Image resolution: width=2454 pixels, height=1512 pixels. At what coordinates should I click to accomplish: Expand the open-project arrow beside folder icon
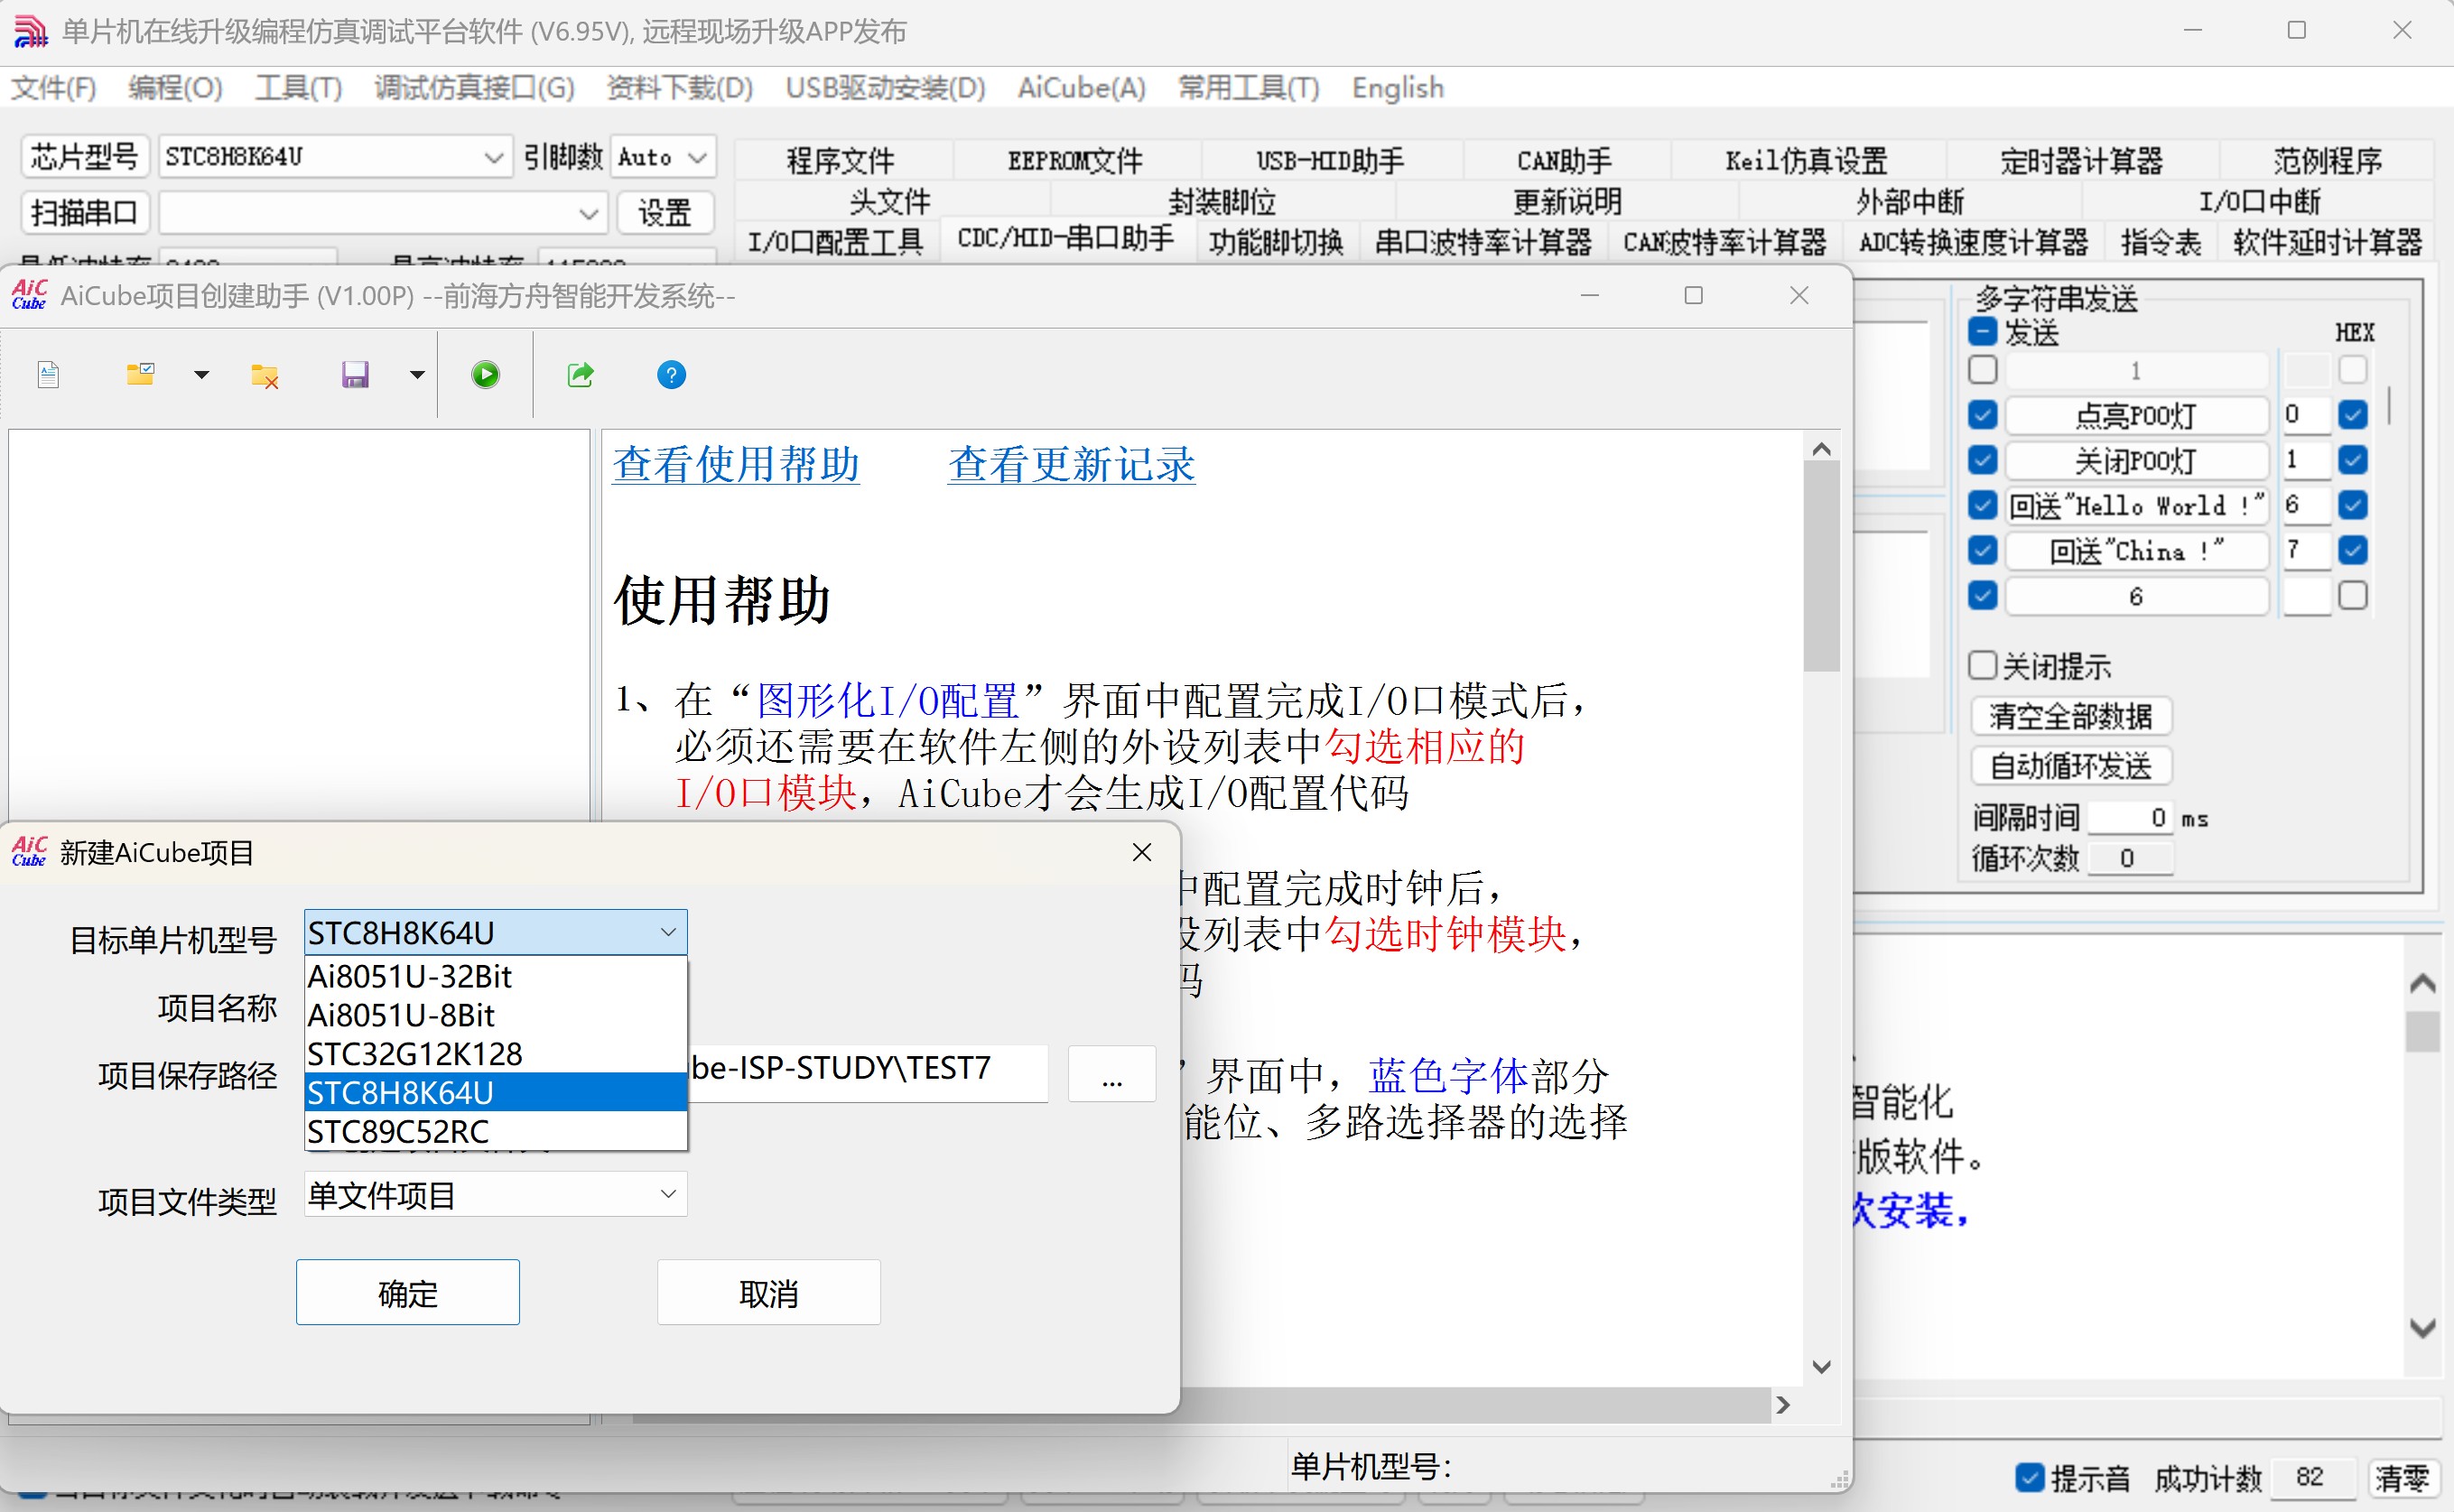201,375
